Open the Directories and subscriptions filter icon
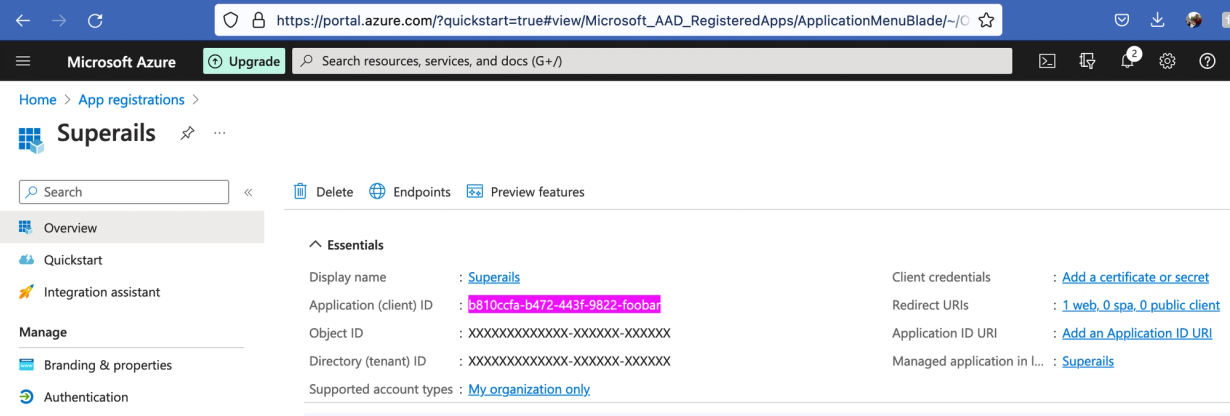 (1088, 61)
